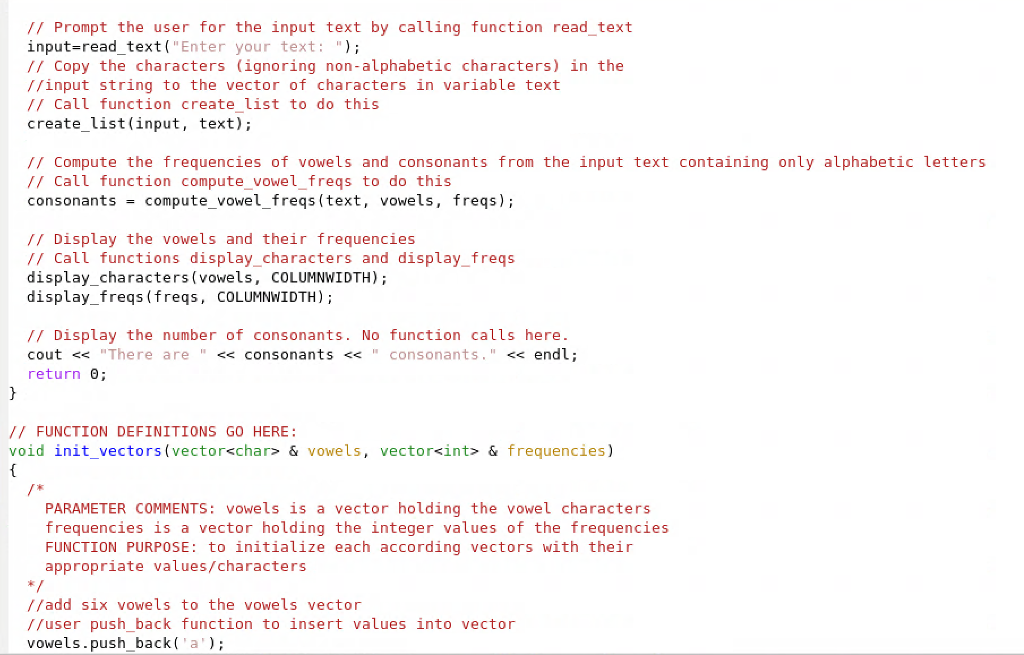The width and height of the screenshot is (1024, 655).
Task: Click the "There are " string literal
Action: [x=153, y=355]
